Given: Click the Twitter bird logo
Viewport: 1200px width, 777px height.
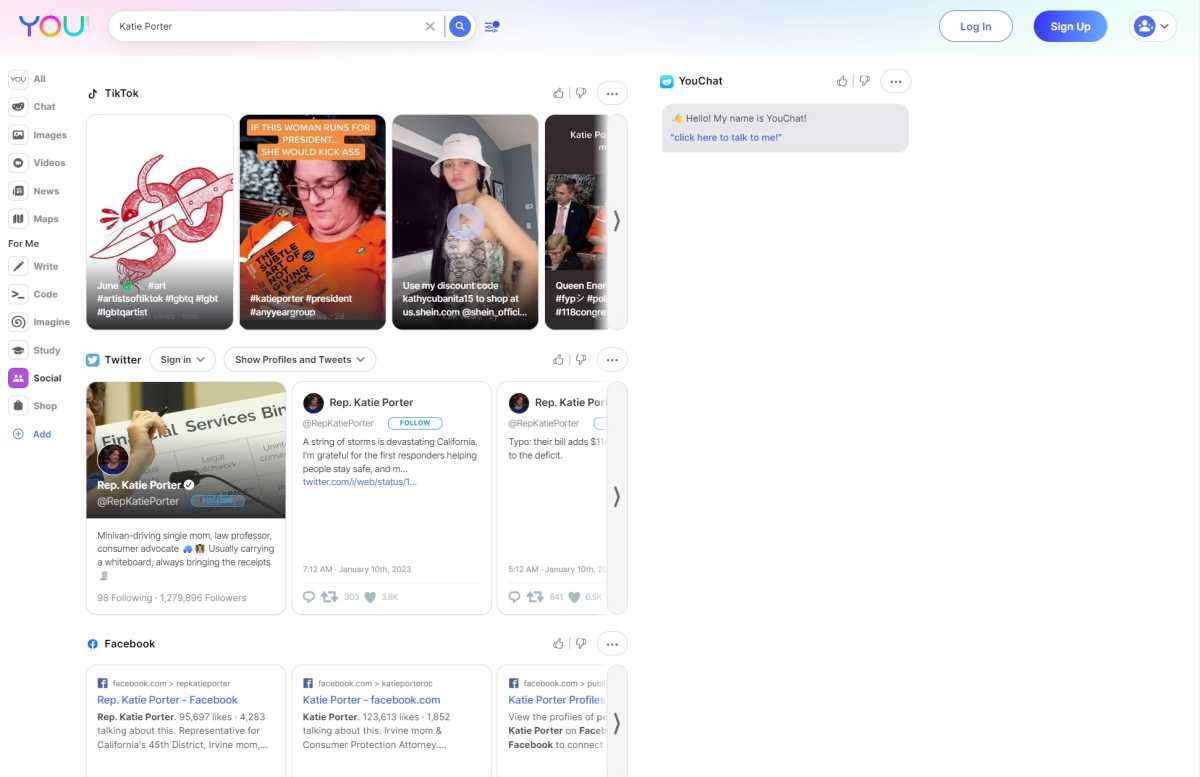Looking at the screenshot, I should [92, 360].
